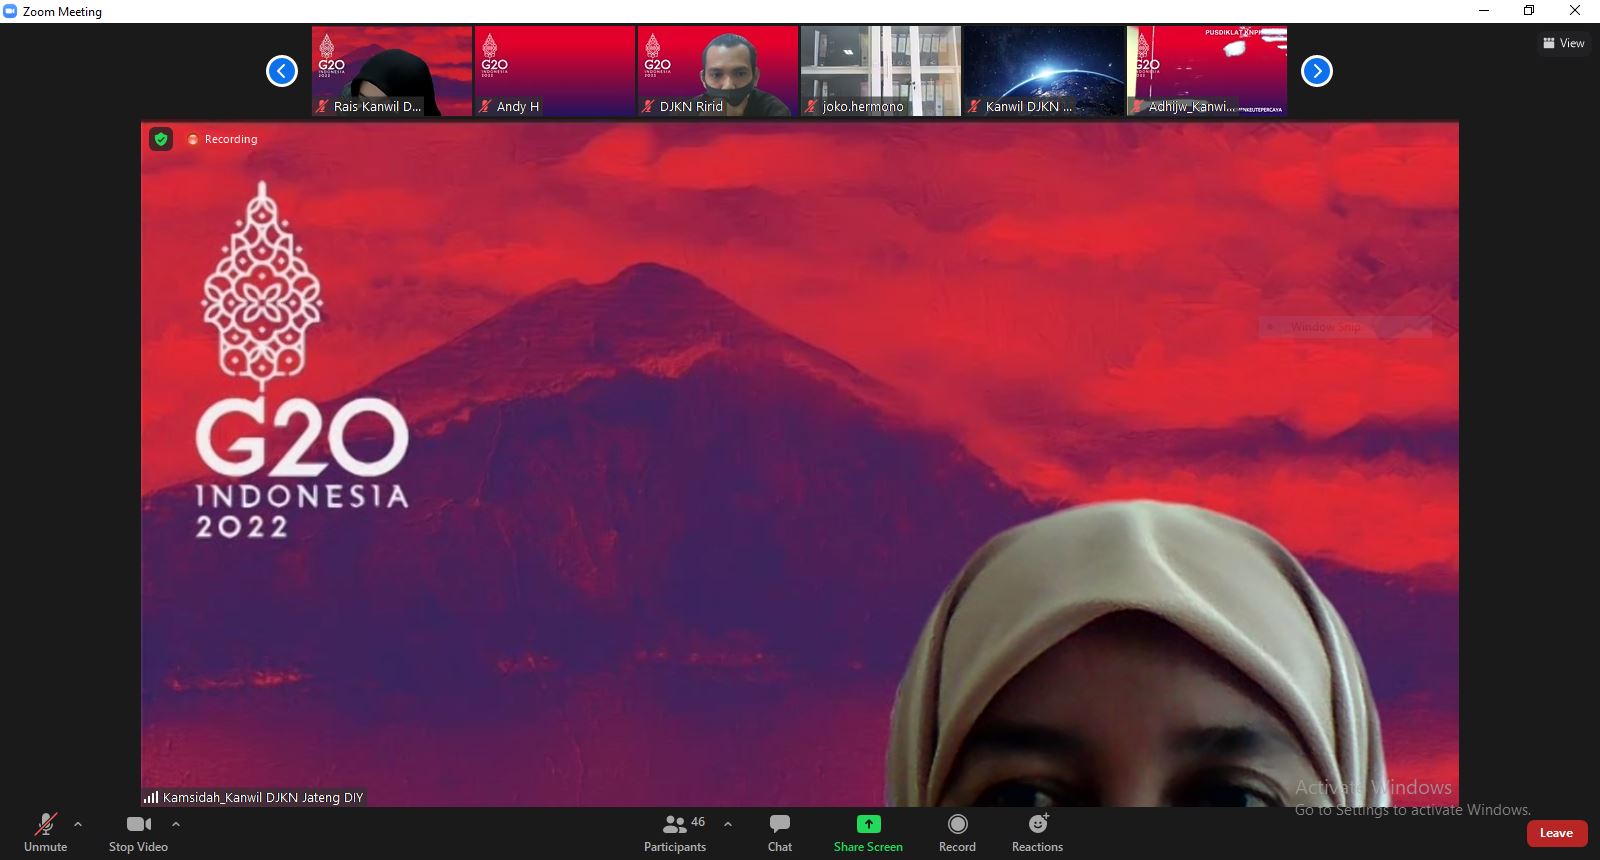
Task: Start recording with Record button
Action: click(957, 832)
